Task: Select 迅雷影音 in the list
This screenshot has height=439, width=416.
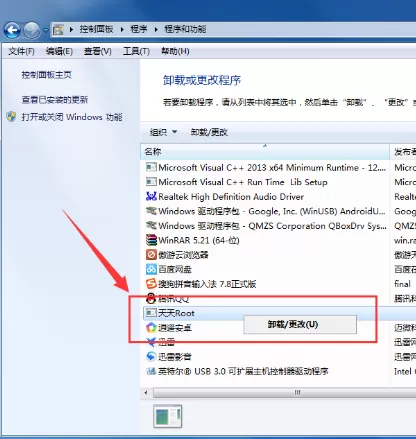Action: pyautogui.click(x=175, y=357)
